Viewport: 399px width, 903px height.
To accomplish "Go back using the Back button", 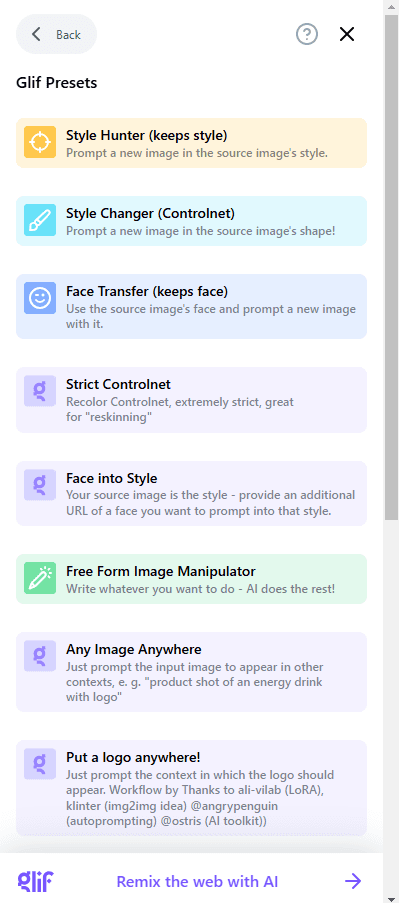I will click(x=56, y=35).
